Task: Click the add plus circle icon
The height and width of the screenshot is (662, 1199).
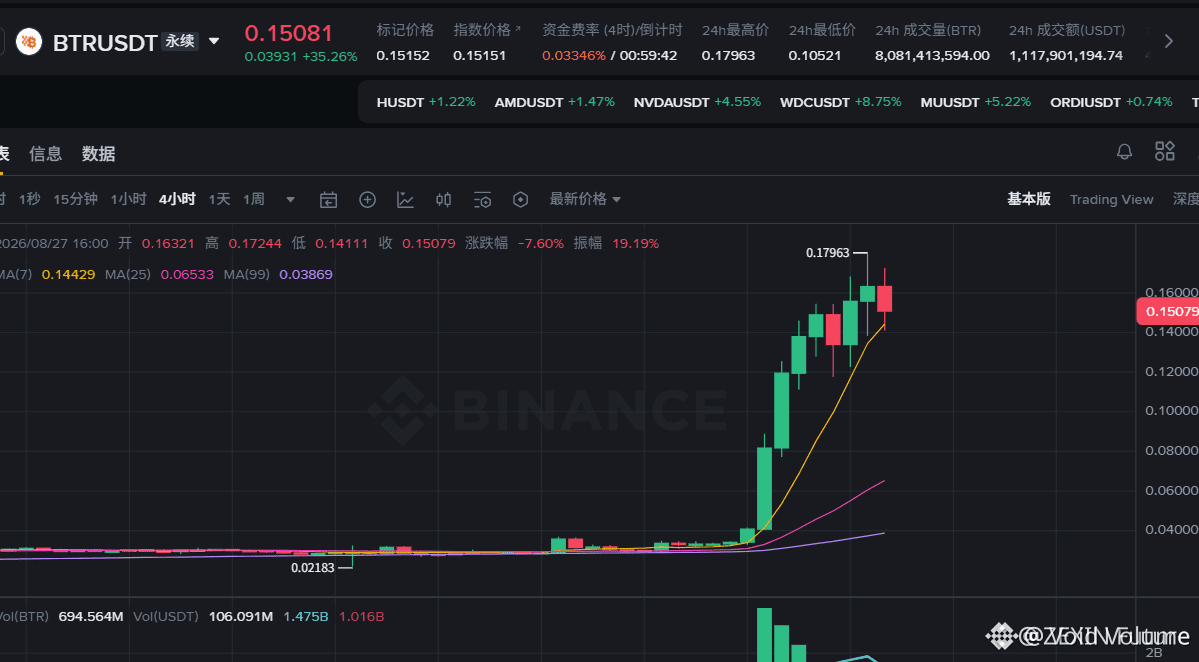Action: point(367,200)
